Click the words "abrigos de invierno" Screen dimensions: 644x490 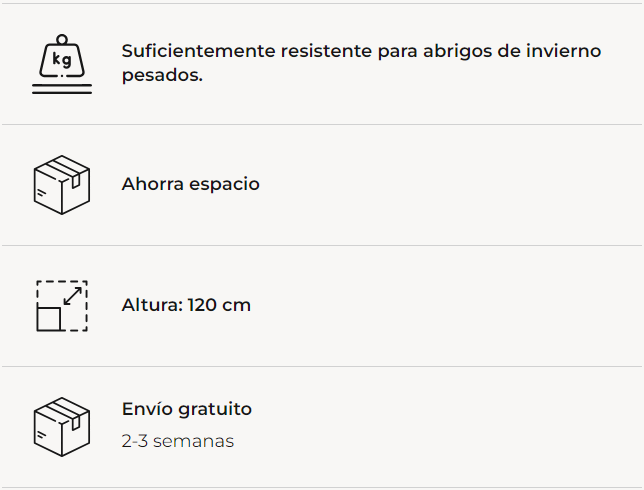(x=524, y=51)
